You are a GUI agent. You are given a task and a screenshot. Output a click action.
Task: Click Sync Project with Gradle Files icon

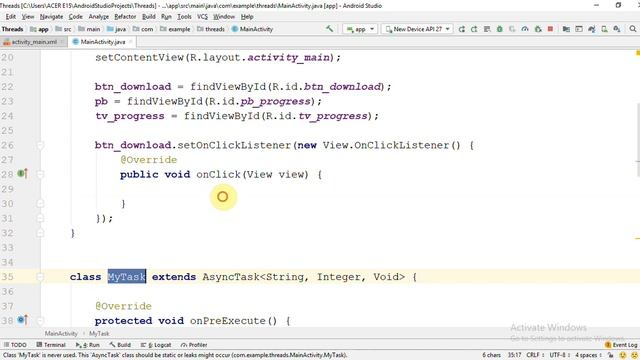[x=591, y=29]
